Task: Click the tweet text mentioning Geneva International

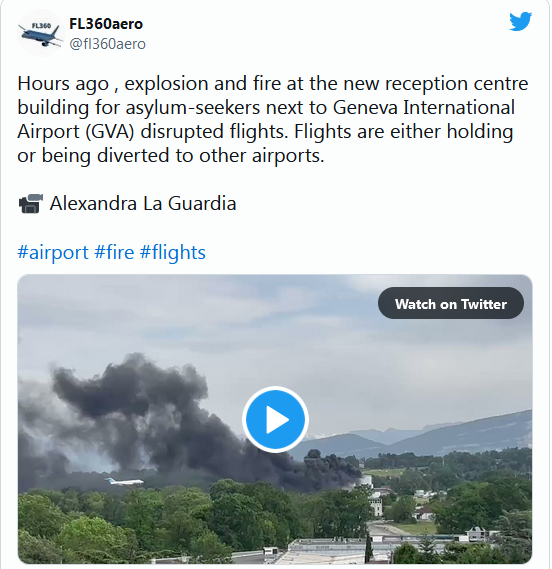Action: (424, 107)
